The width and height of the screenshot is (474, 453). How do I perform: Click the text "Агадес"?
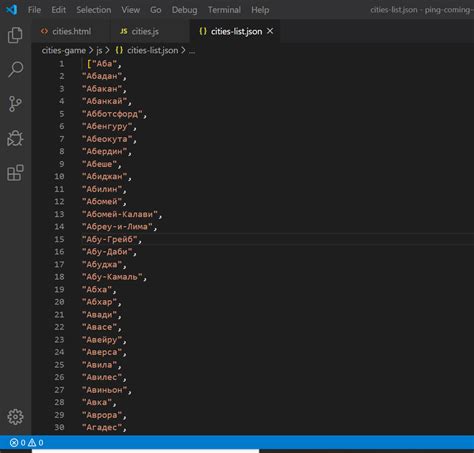(102, 427)
